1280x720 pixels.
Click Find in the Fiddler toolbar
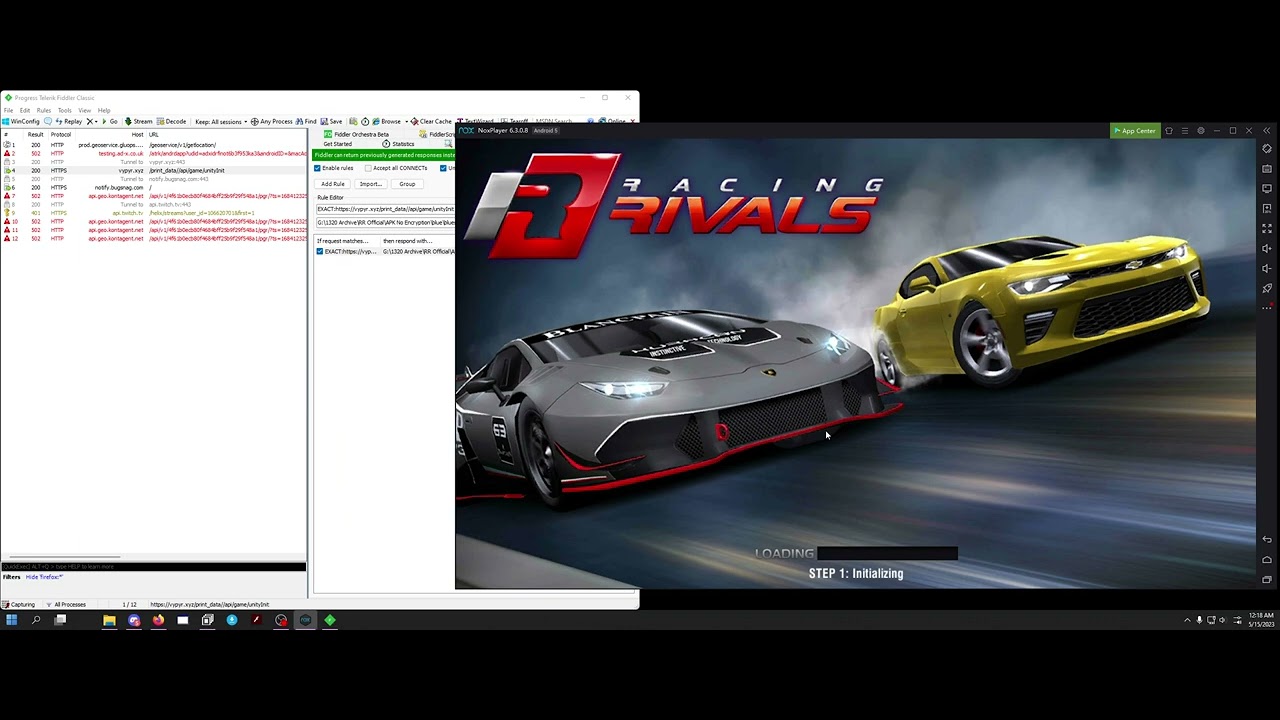306,122
